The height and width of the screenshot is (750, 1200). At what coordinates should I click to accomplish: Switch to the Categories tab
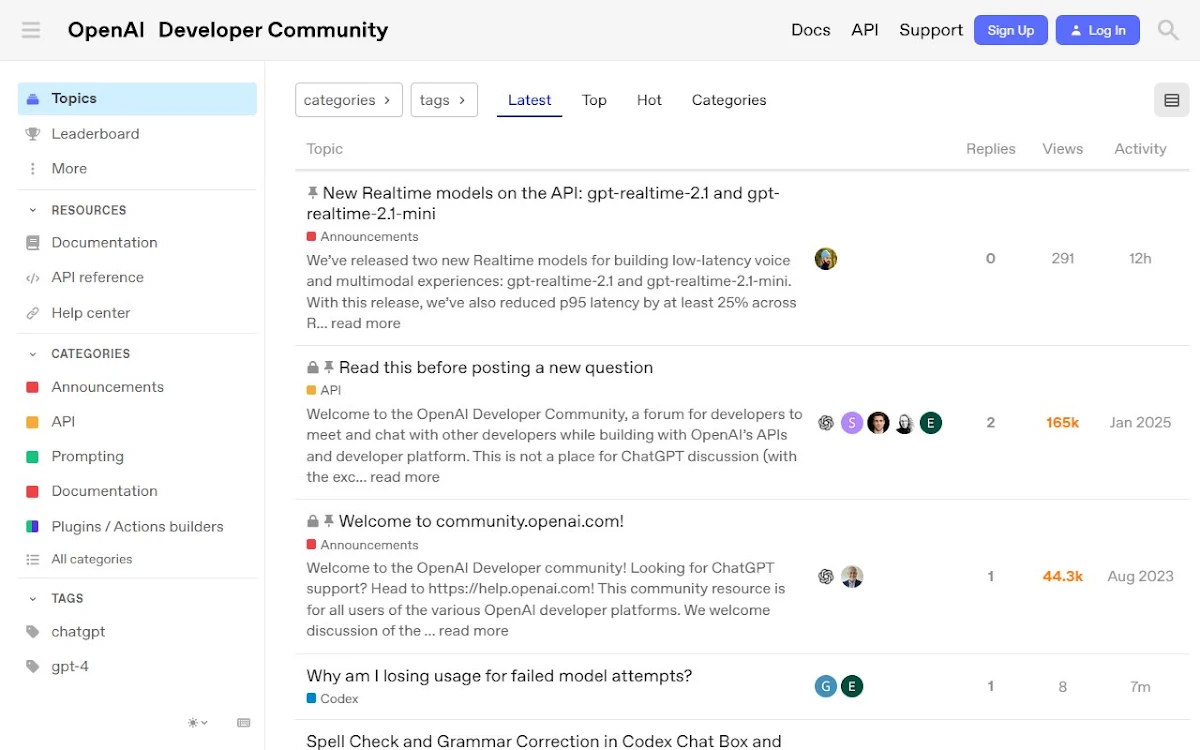pos(729,100)
